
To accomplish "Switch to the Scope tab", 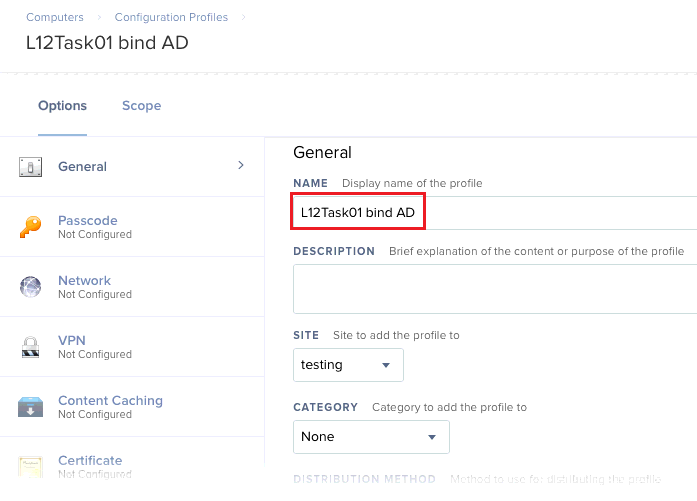I will click(x=141, y=106).
